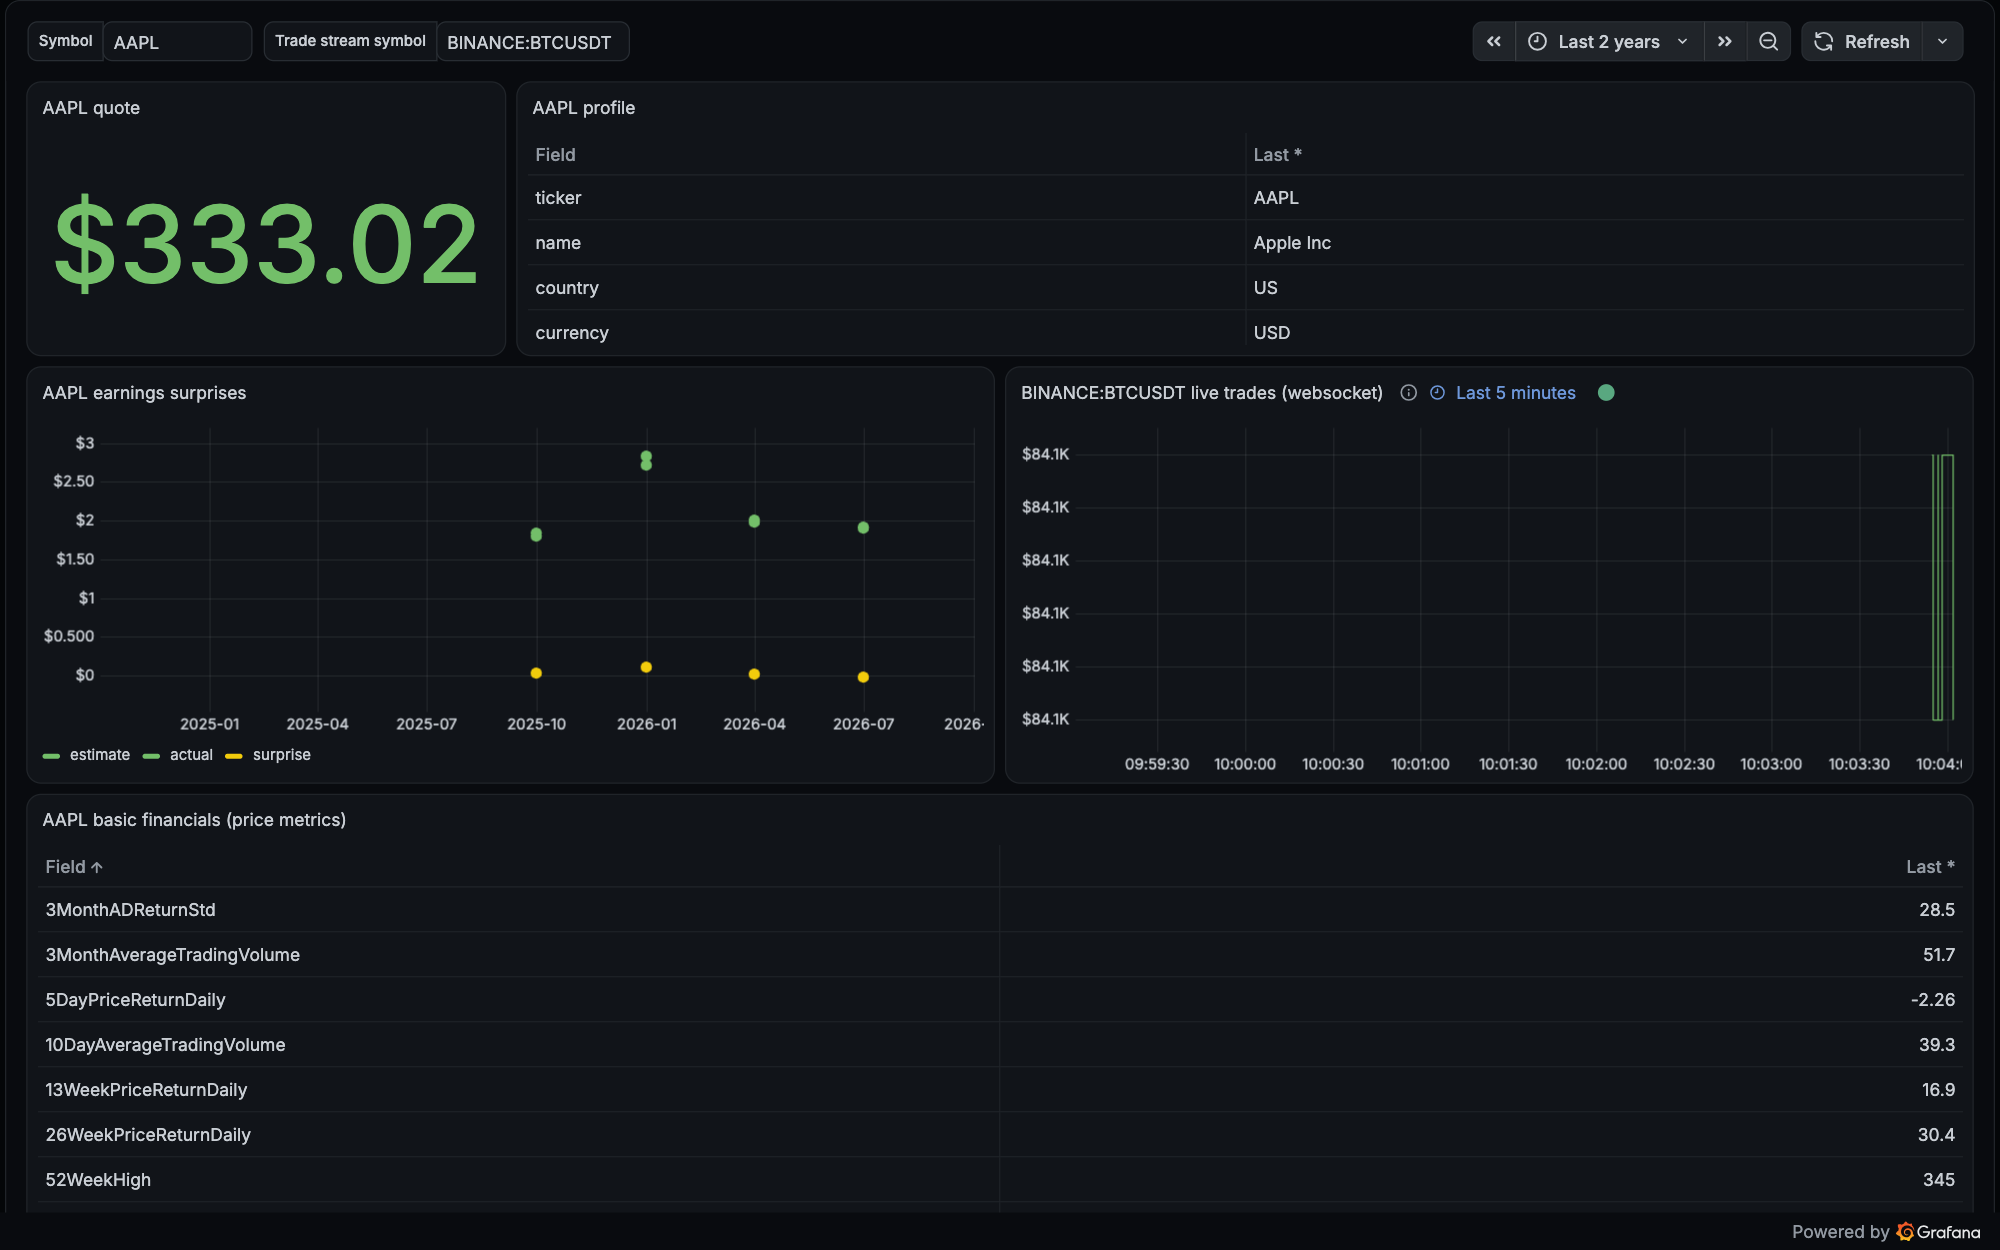Click the 16.9 value for 13WeekPriceReturnDaily
Image resolution: width=2000 pixels, height=1250 pixels.
click(x=1938, y=1090)
